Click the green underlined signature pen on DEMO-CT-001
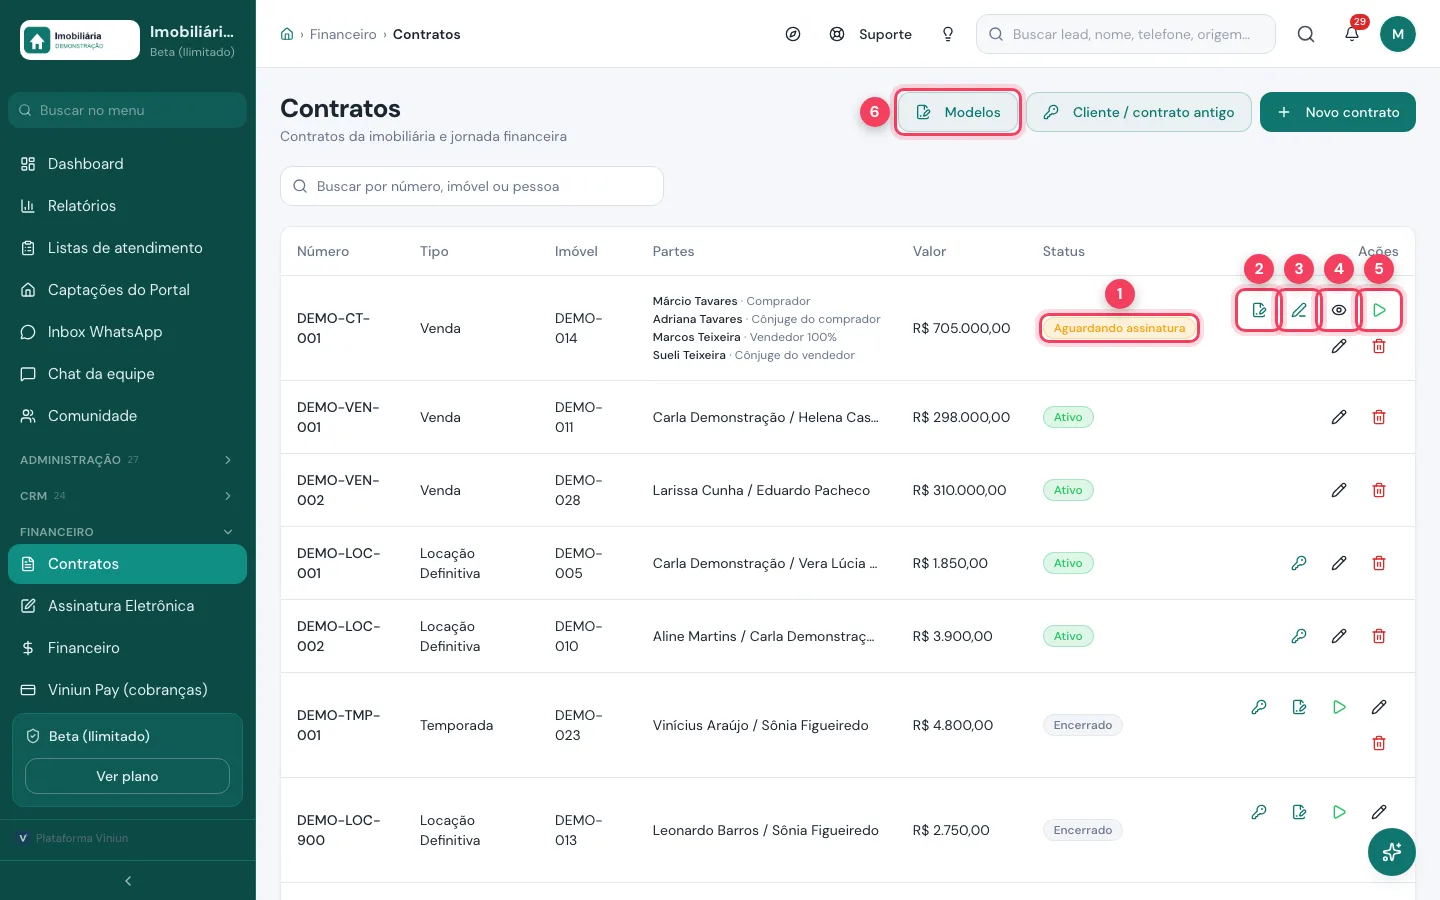 point(1299,310)
